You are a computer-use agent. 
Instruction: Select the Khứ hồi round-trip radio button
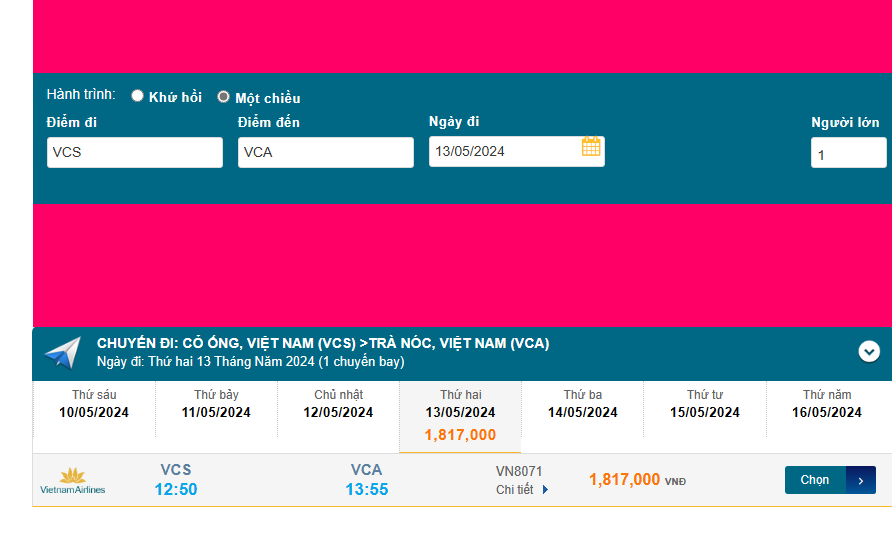point(137,96)
